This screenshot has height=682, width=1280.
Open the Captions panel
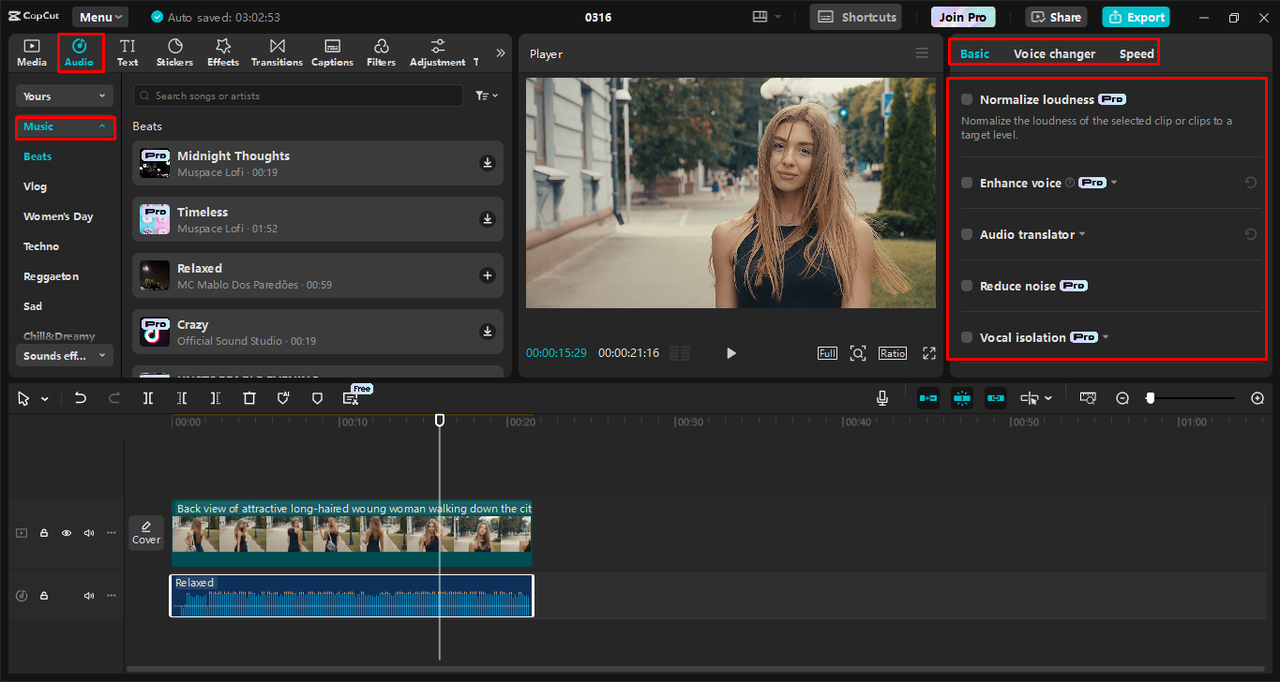pyautogui.click(x=332, y=52)
